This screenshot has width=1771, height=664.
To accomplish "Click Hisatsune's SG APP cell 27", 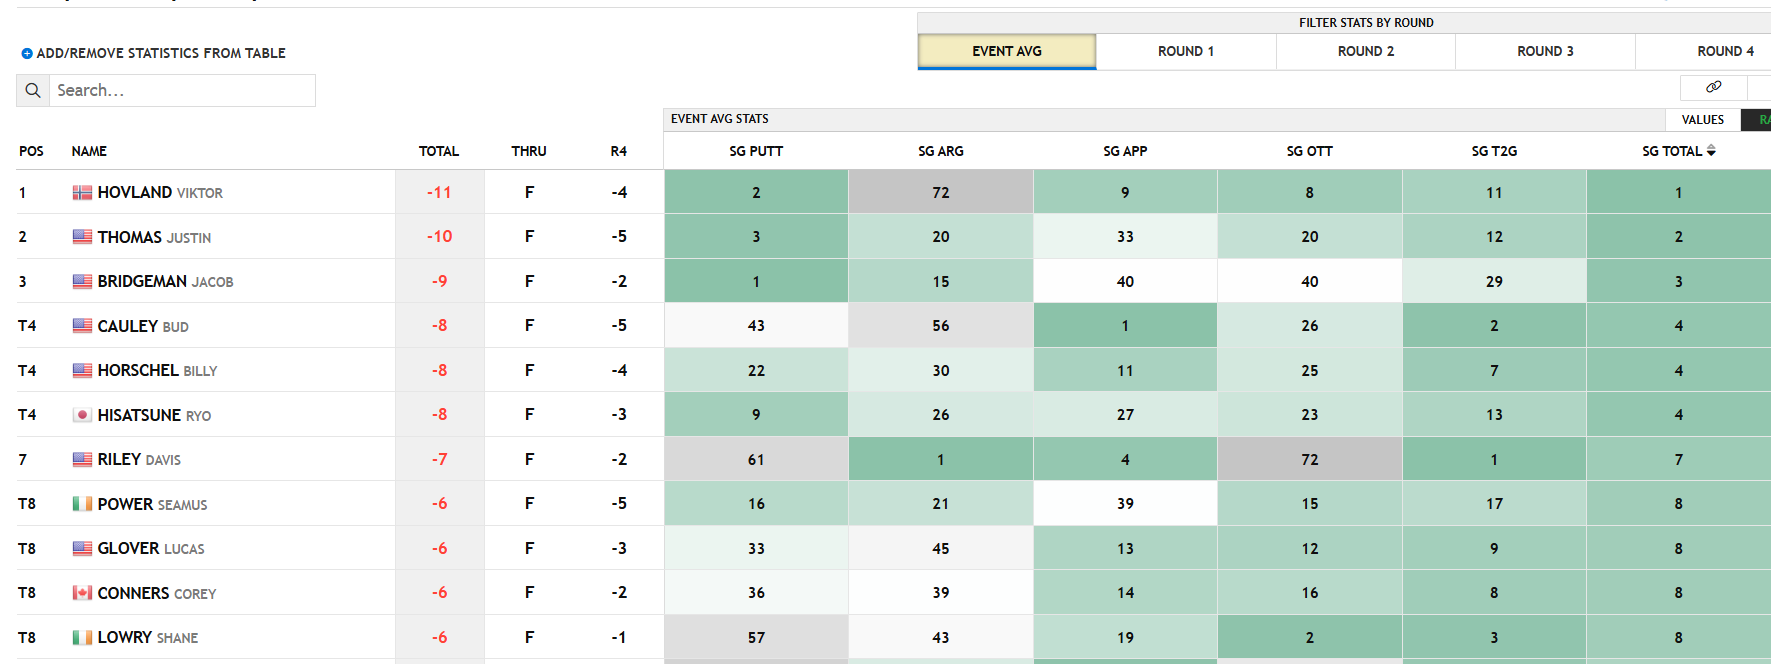I will [x=1125, y=415].
